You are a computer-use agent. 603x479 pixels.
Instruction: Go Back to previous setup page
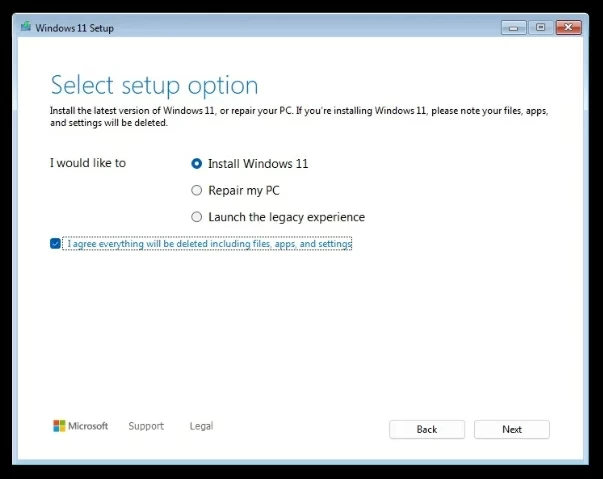(x=427, y=429)
